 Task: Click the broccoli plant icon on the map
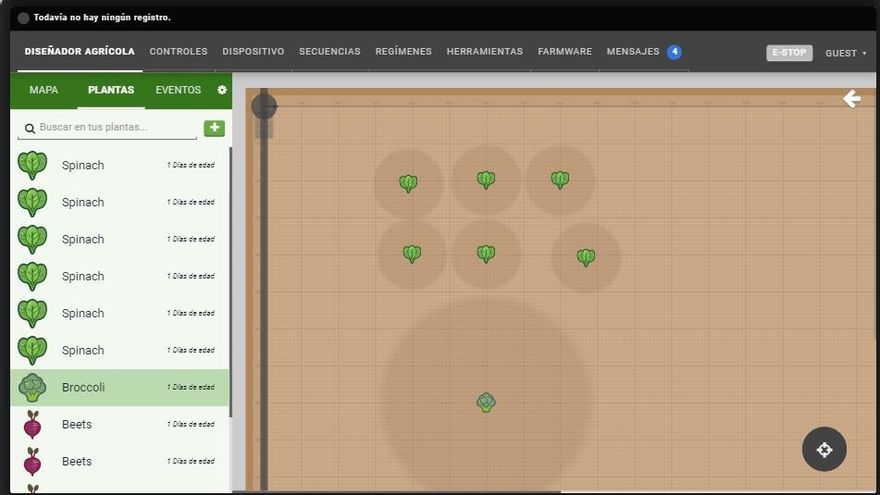coord(486,402)
